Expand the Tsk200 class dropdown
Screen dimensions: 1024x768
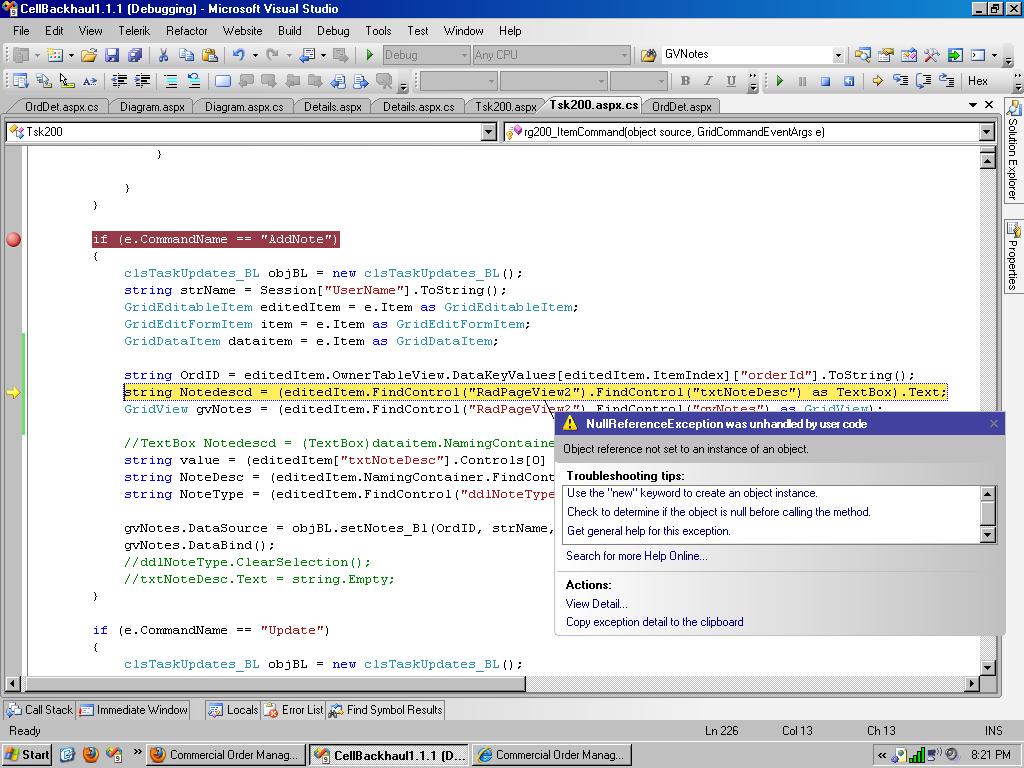[x=488, y=132]
